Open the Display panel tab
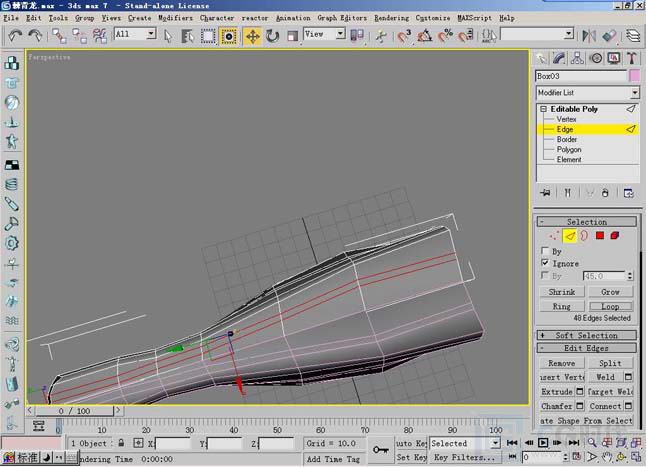This screenshot has height=467, width=646. 614,58
